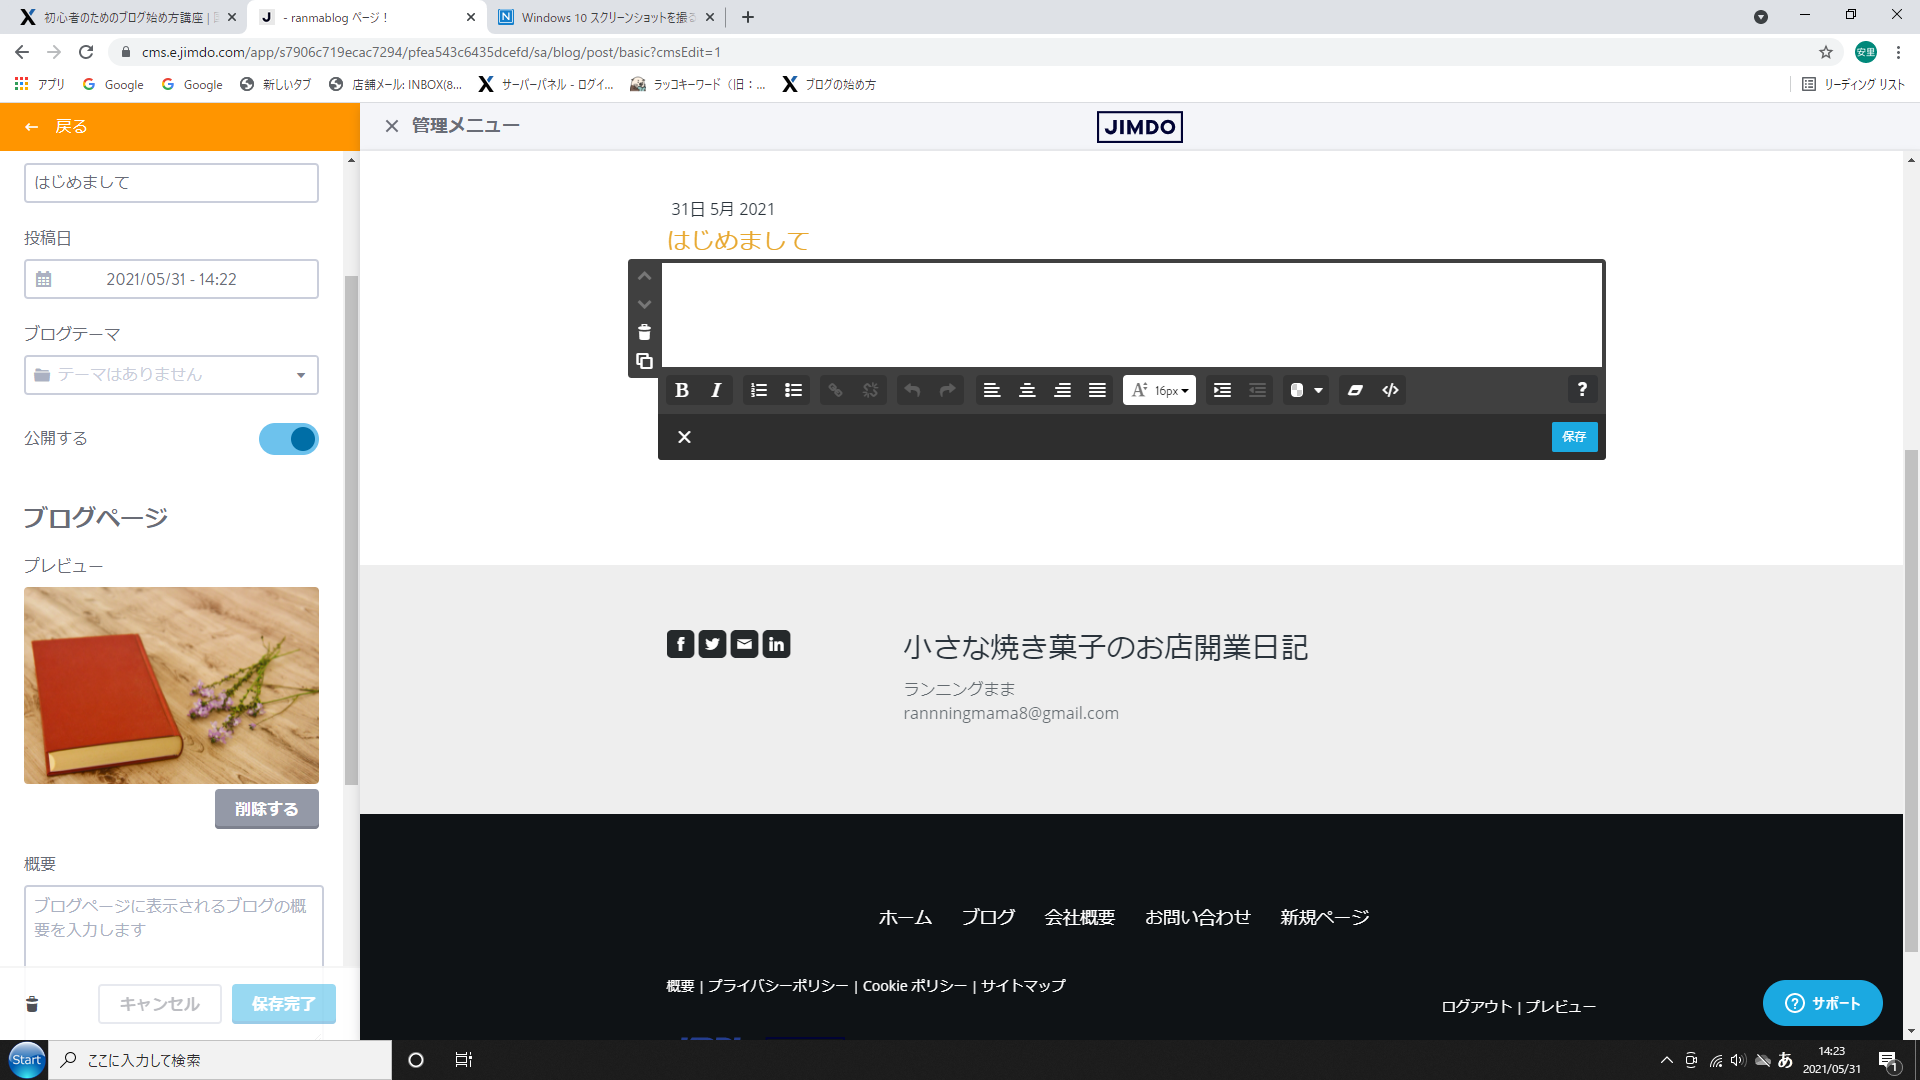Click the 投稿日 date input field
Screen dimensions: 1920x1080
[171, 279]
